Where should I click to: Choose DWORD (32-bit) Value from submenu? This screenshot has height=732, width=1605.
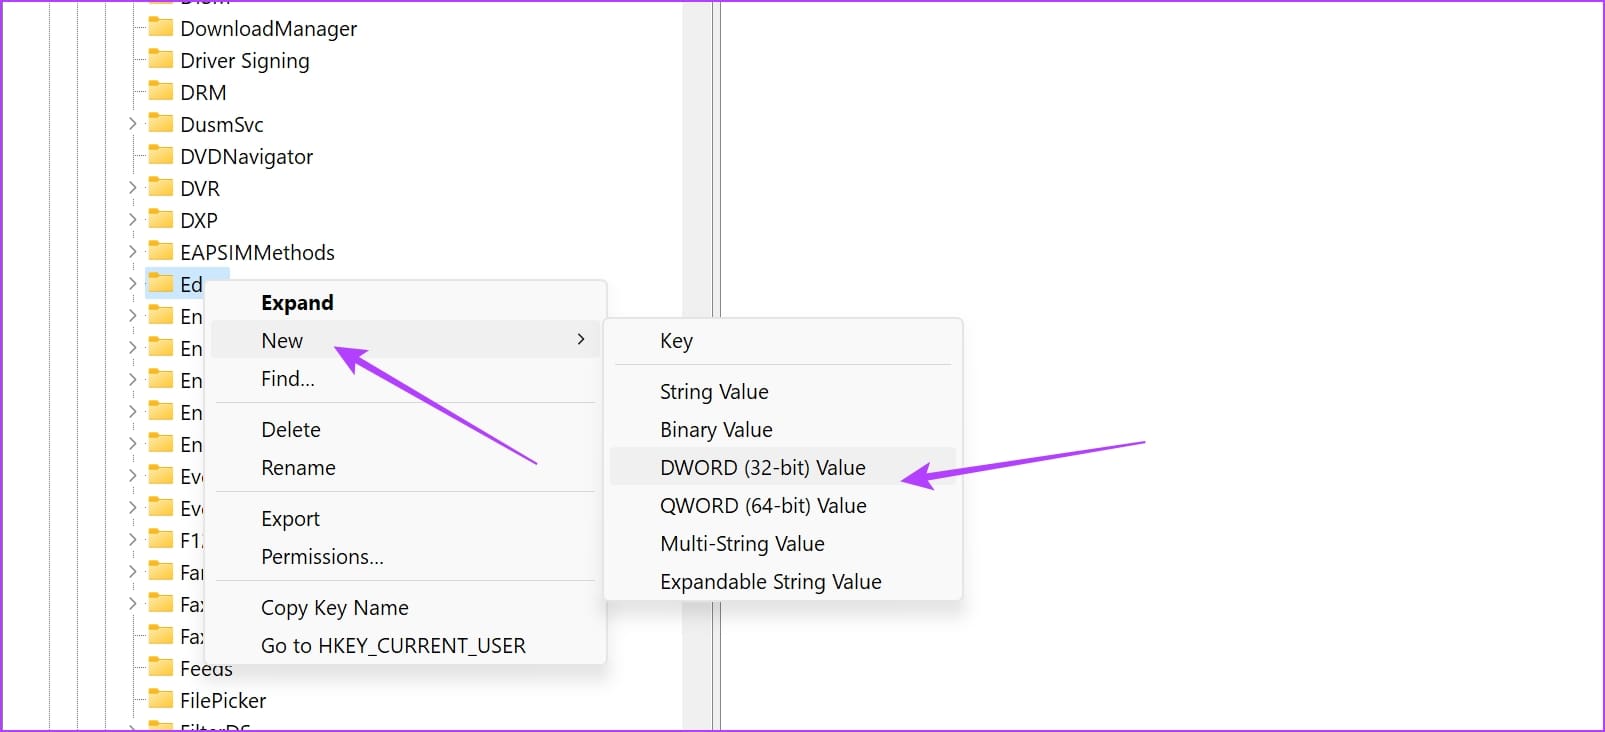tap(762, 468)
